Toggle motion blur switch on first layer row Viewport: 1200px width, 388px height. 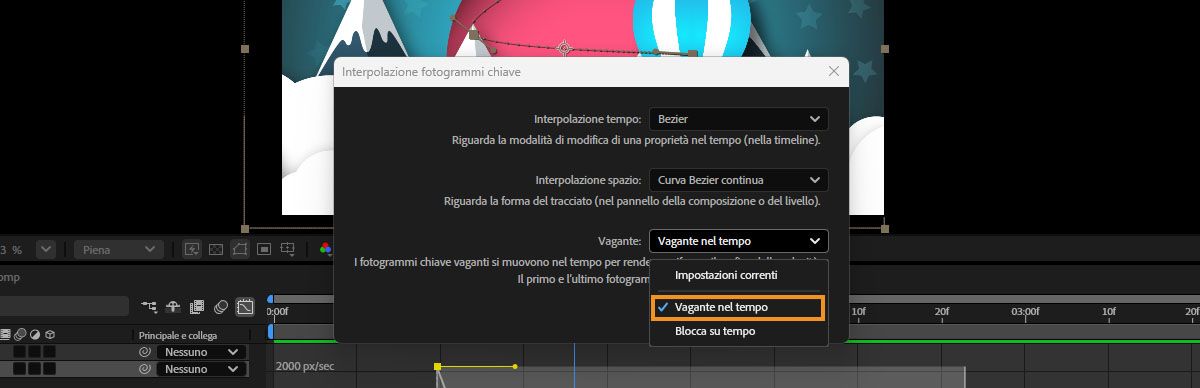point(19,352)
